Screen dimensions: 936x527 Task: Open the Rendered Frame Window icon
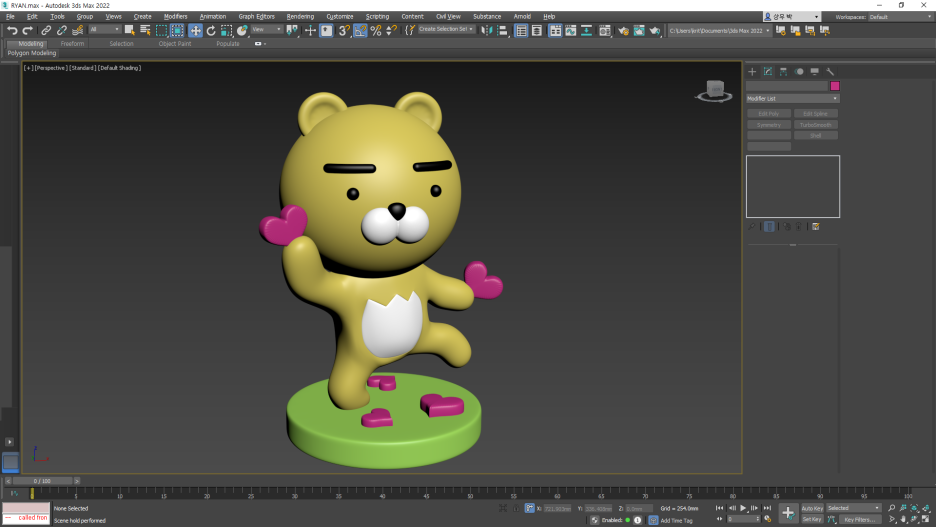click(639, 30)
